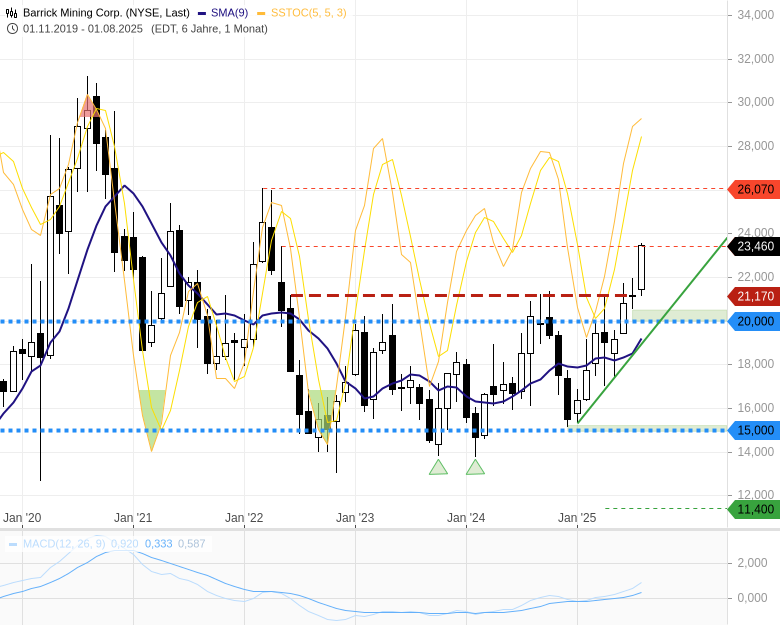780x625 pixels.
Task: Click the Barrick Mining Corp. (NYSE, Last) title
Action: click(106, 12)
